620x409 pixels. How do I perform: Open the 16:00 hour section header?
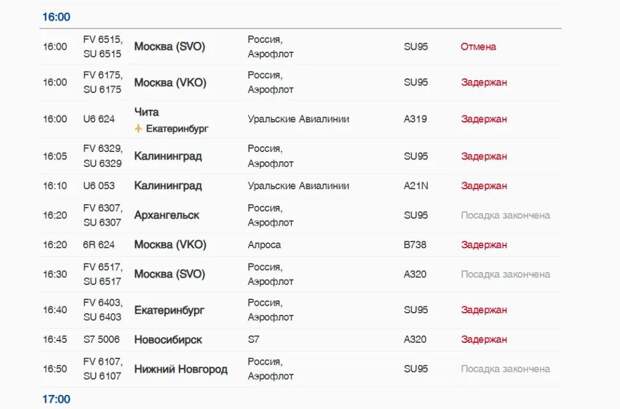pos(56,17)
